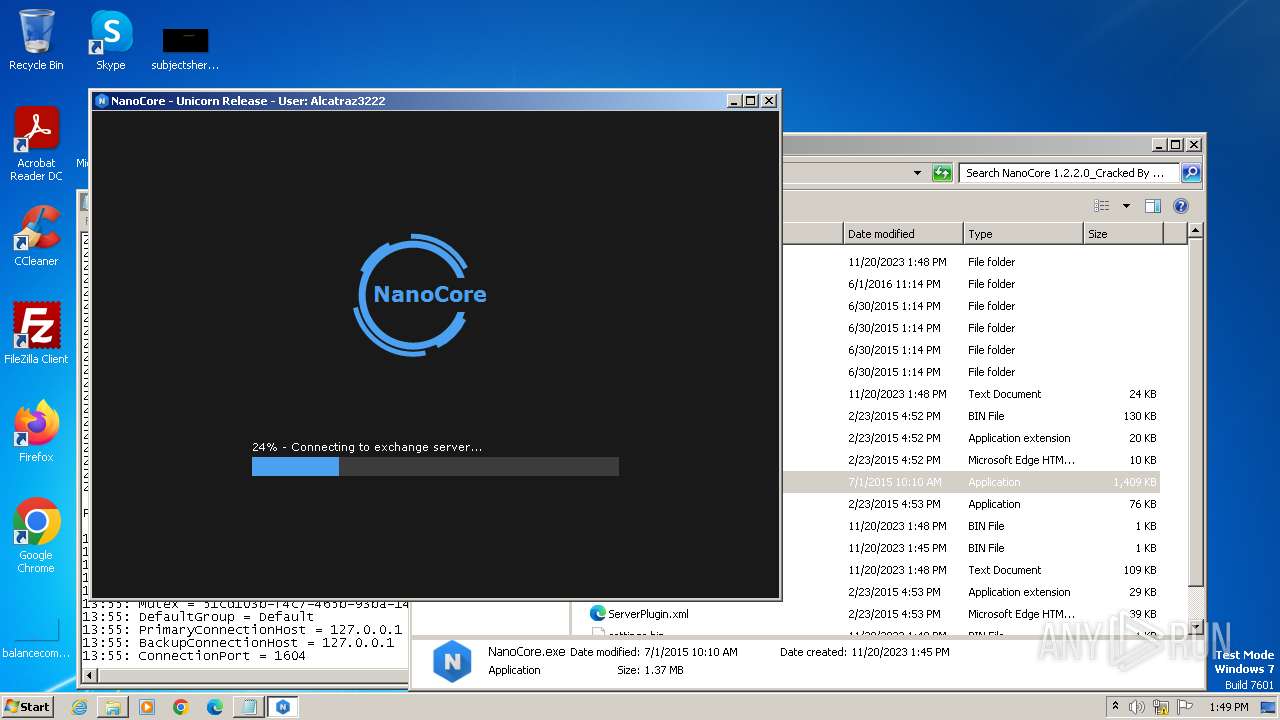Click the Change your view icon
This screenshot has width=1280, height=720.
(1101, 206)
